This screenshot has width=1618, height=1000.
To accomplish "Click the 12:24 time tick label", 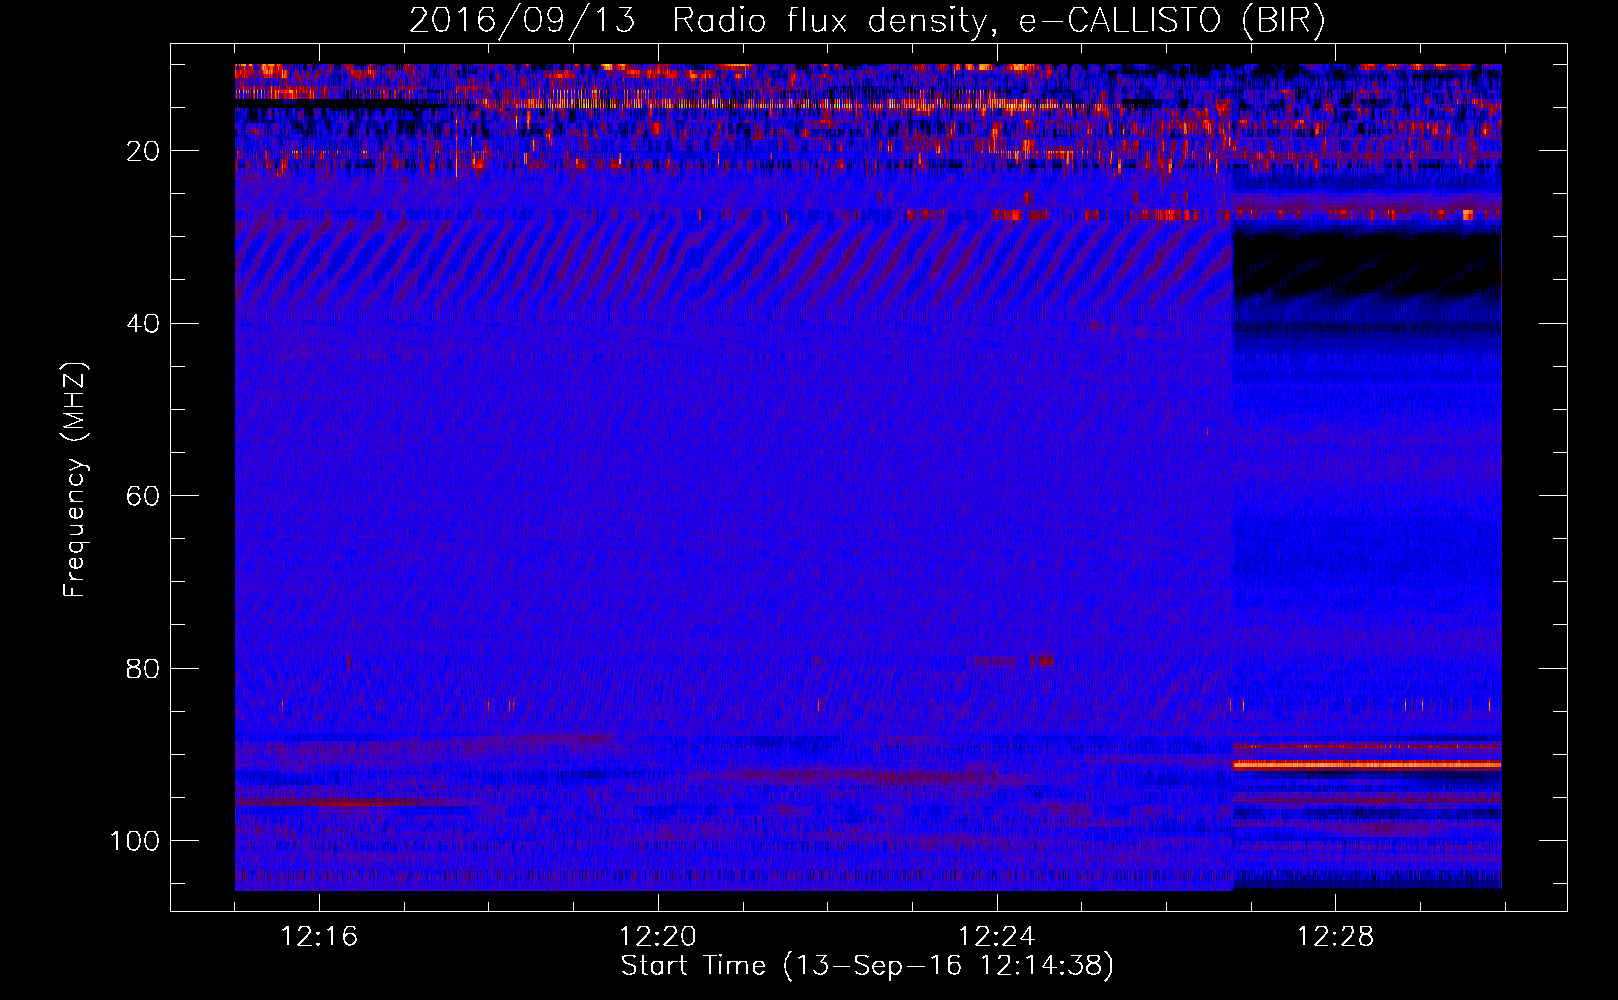I will (997, 937).
